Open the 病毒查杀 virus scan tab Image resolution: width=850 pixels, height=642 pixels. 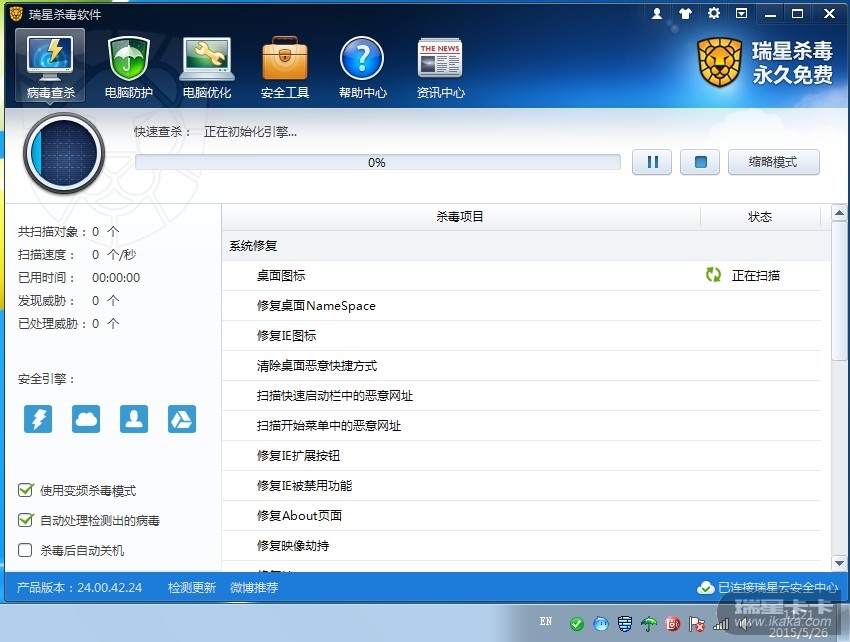(x=50, y=66)
